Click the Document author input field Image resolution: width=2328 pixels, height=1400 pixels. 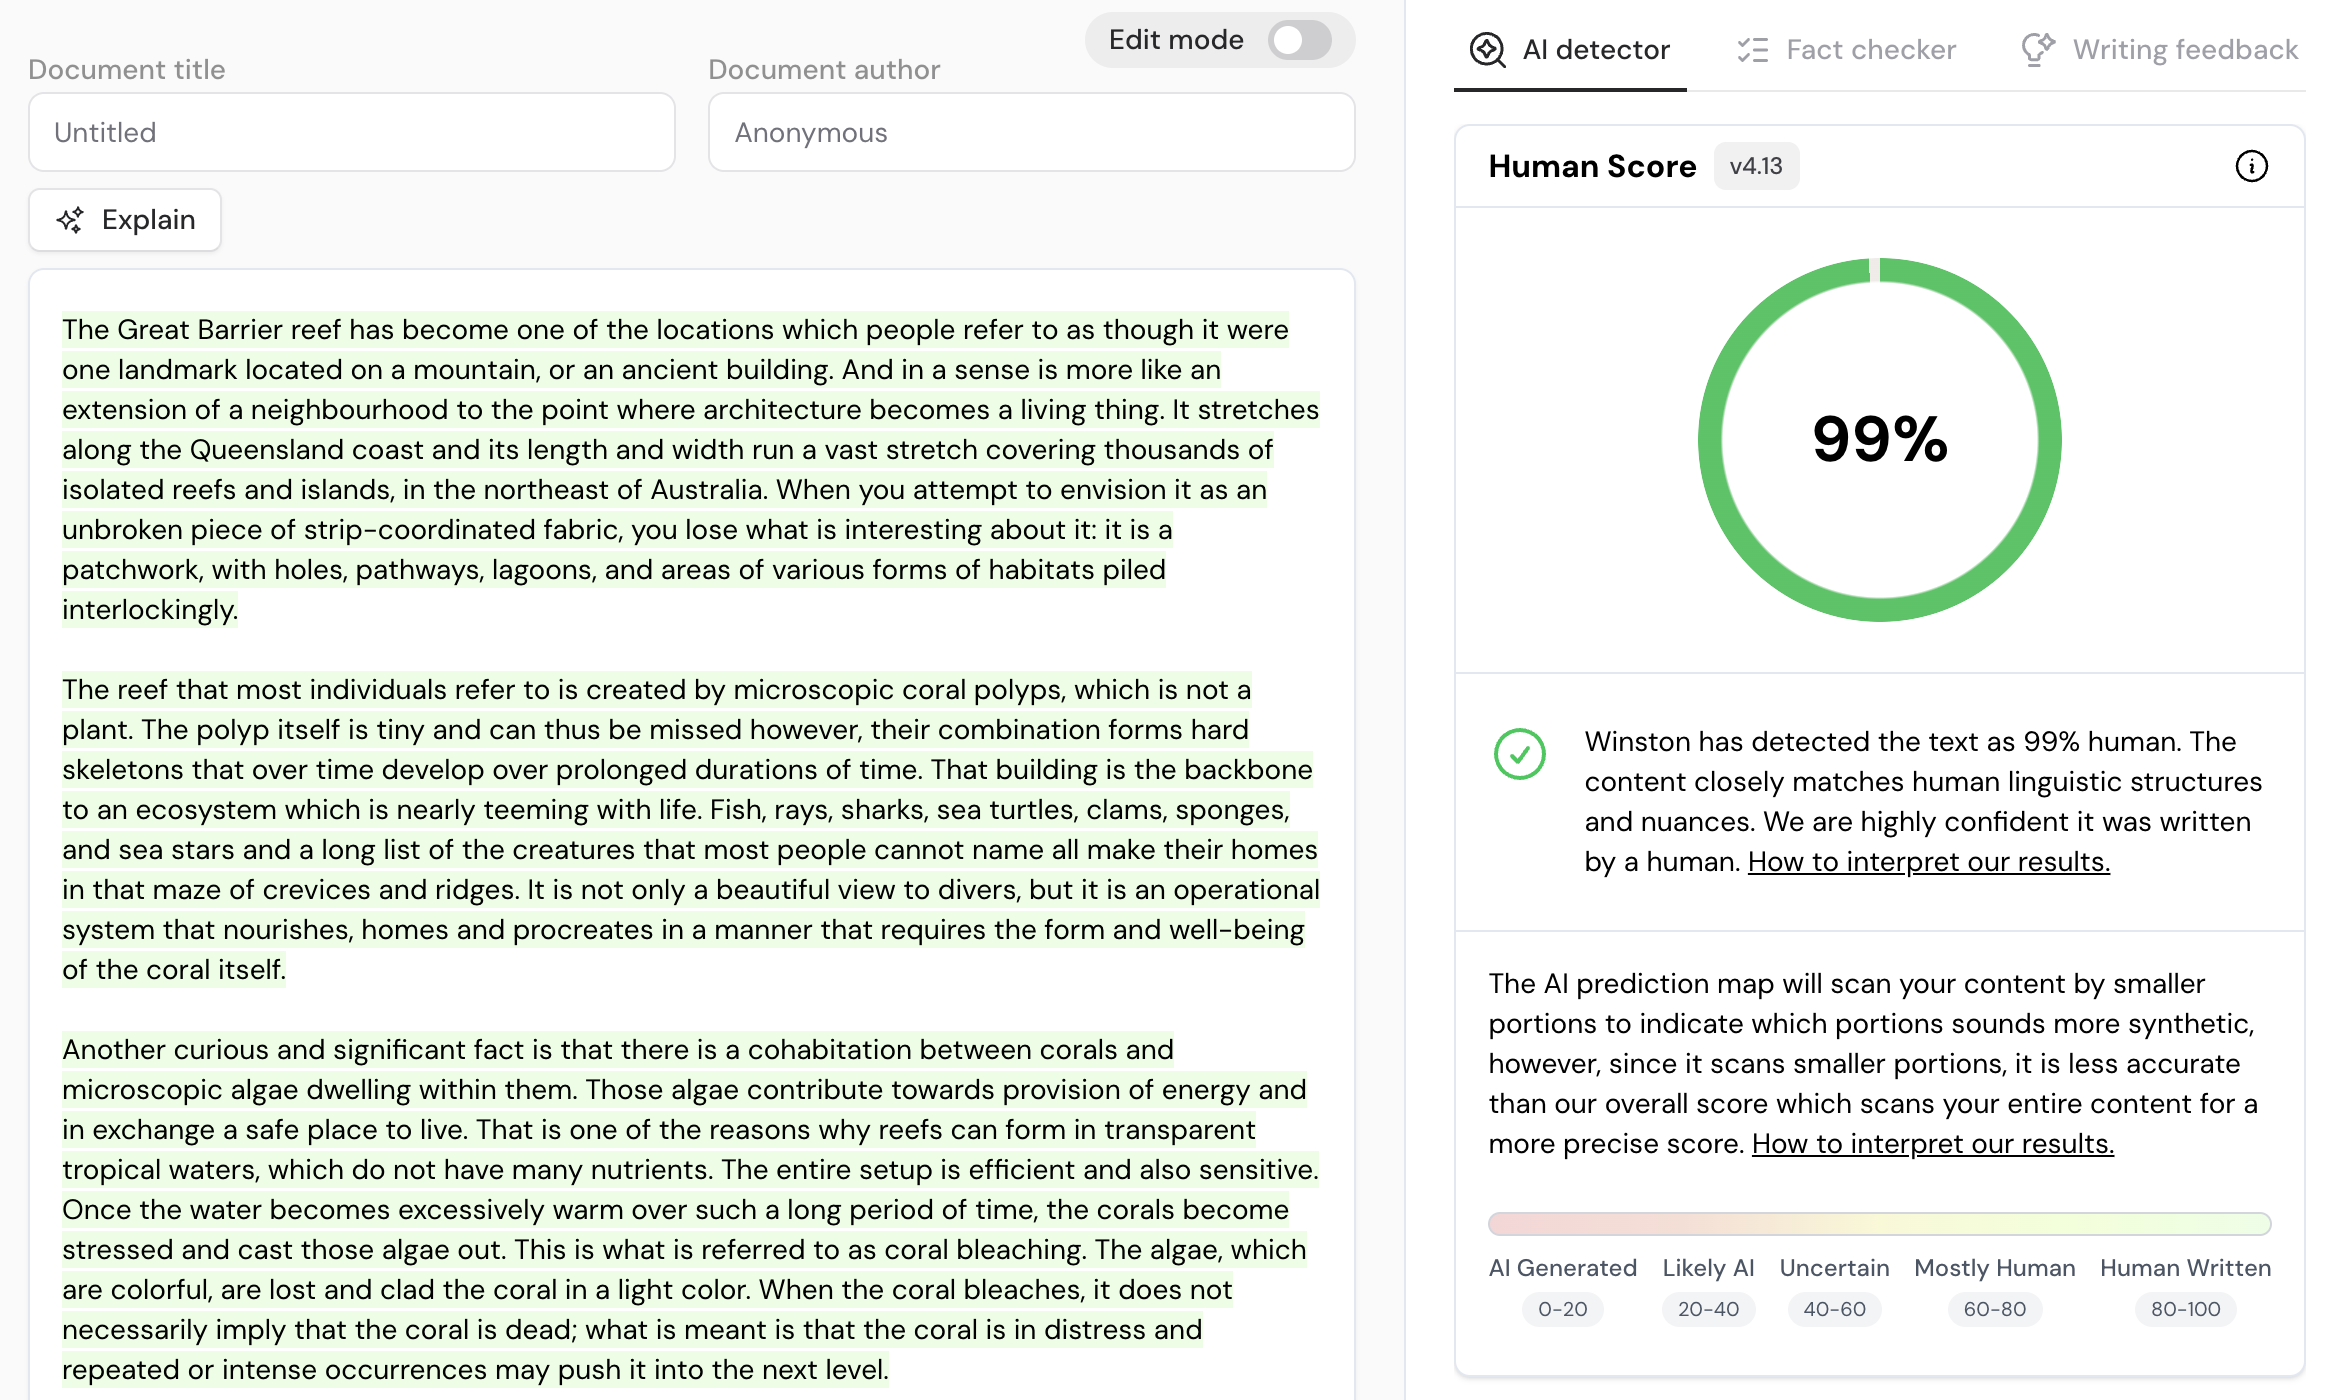click(x=1031, y=133)
